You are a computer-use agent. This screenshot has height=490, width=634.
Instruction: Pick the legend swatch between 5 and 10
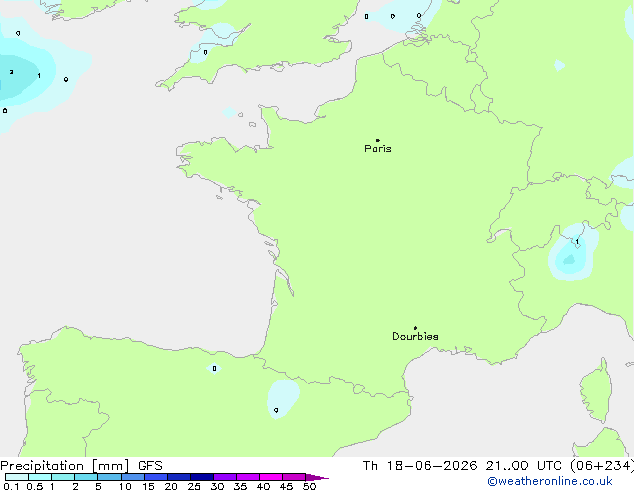point(110,477)
